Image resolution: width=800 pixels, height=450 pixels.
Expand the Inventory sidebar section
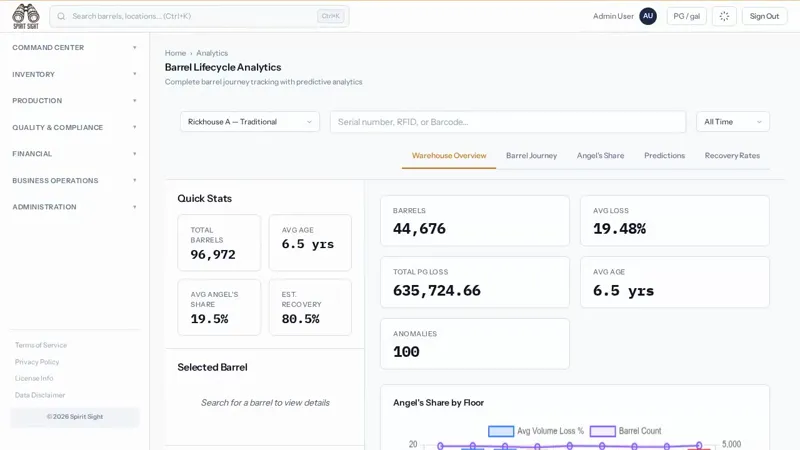[74, 74]
